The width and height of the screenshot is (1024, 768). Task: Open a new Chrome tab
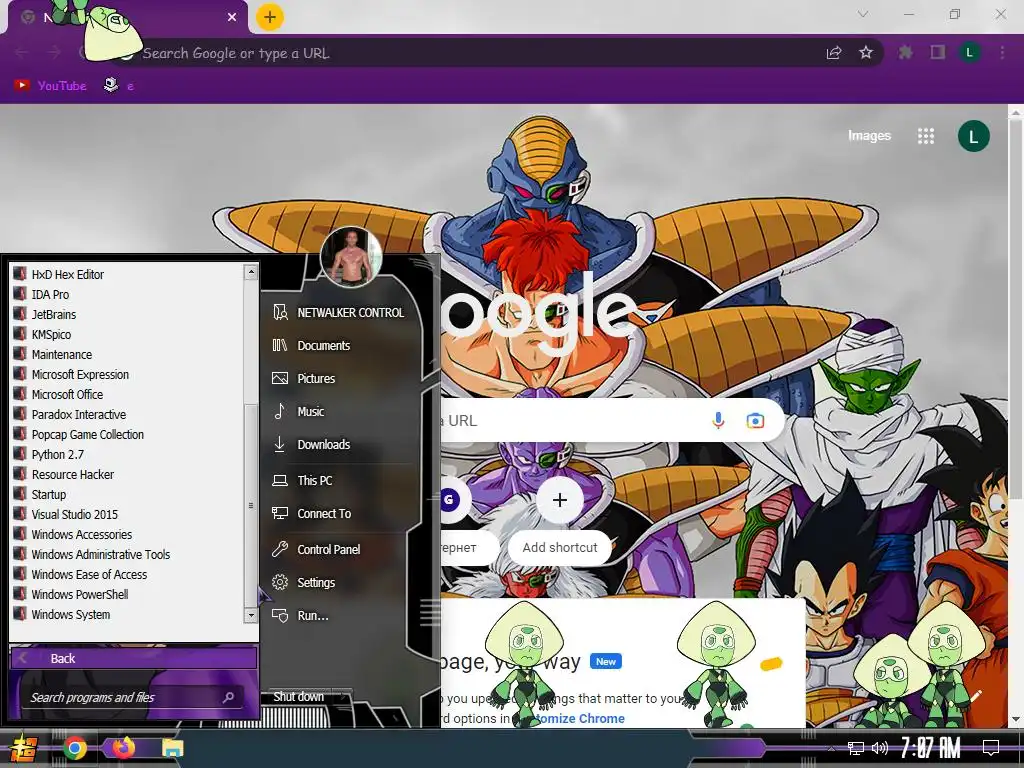[270, 17]
